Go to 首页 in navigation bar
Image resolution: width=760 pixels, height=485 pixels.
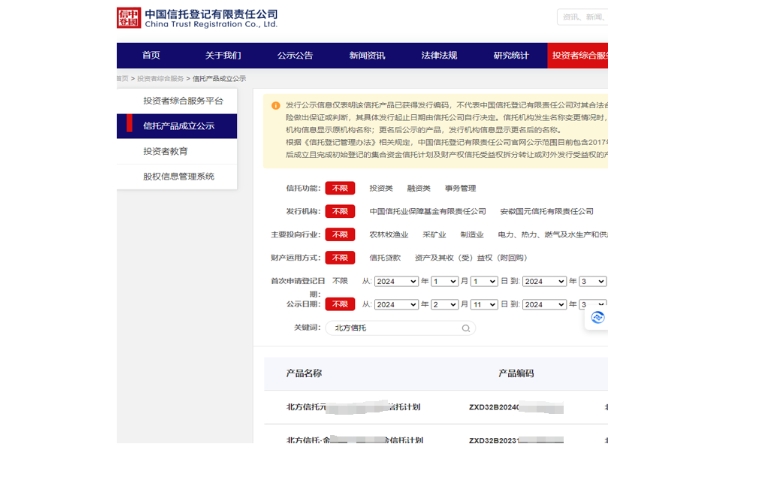coord(151,56)
